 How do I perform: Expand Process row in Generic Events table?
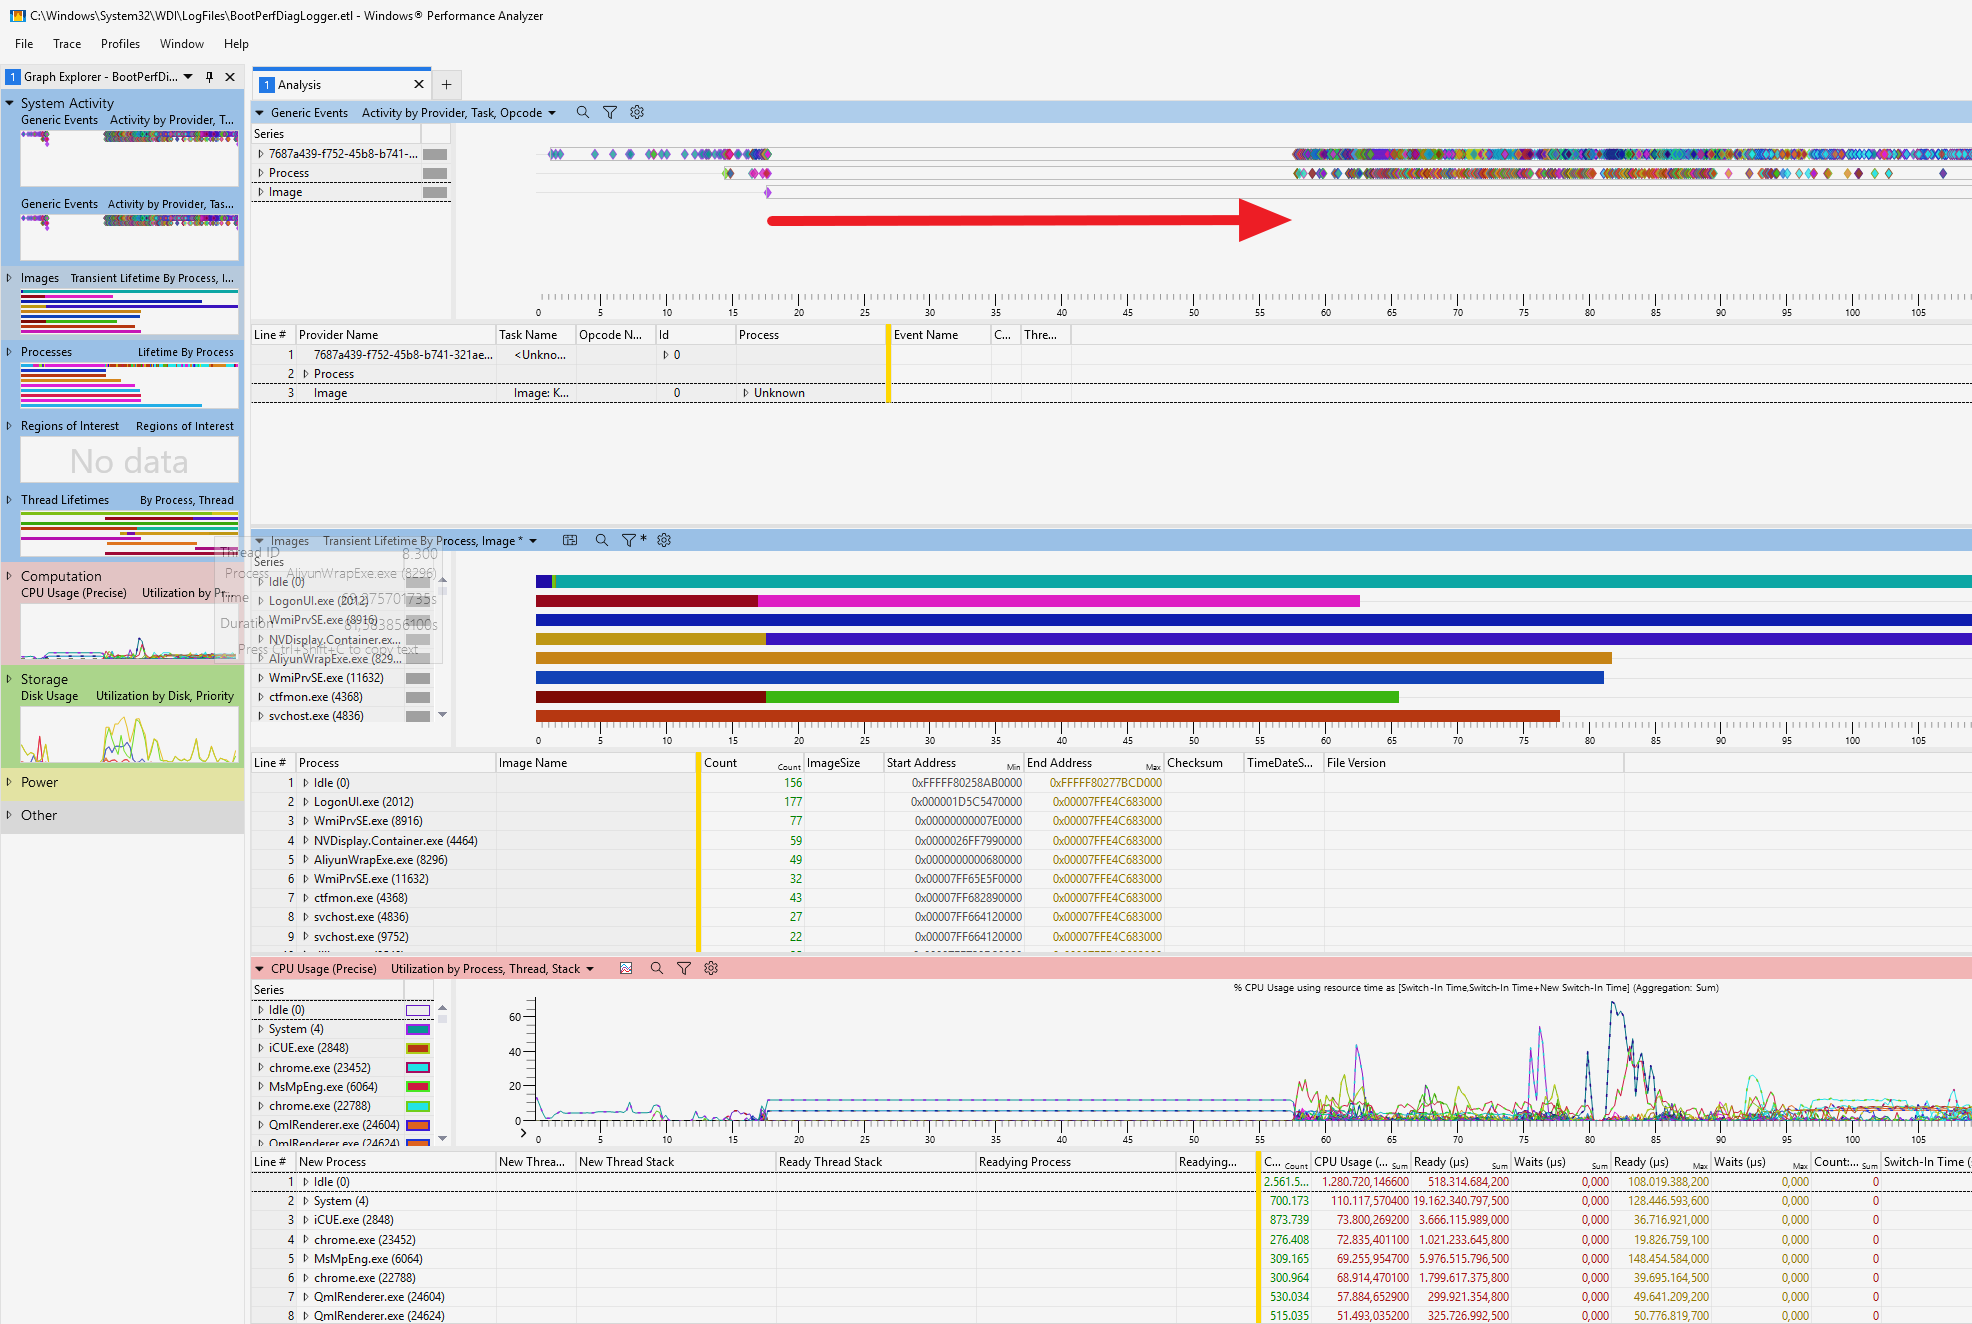point(306,374)
